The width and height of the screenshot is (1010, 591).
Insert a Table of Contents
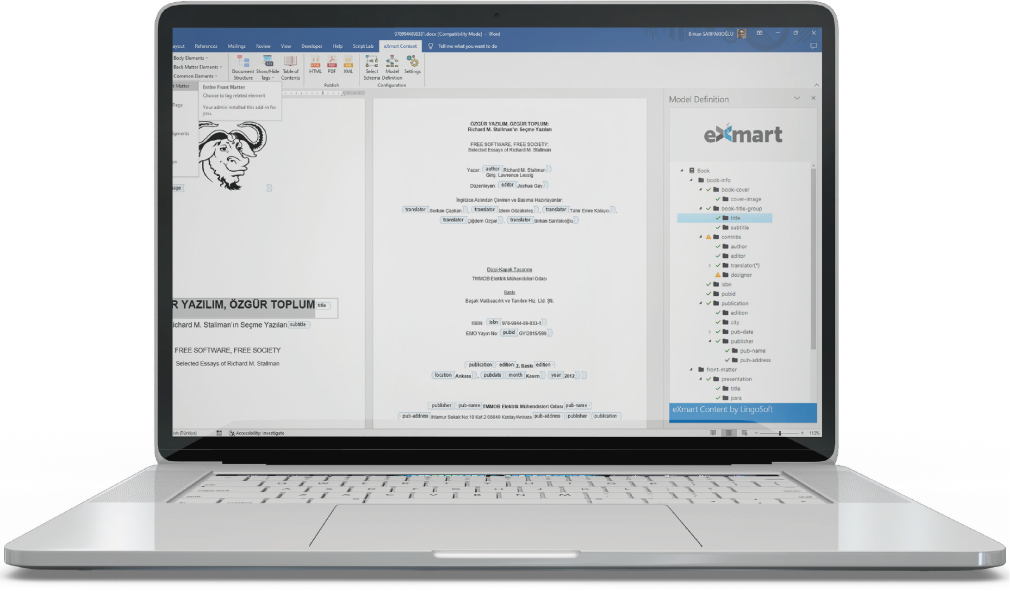pos(291,67)
